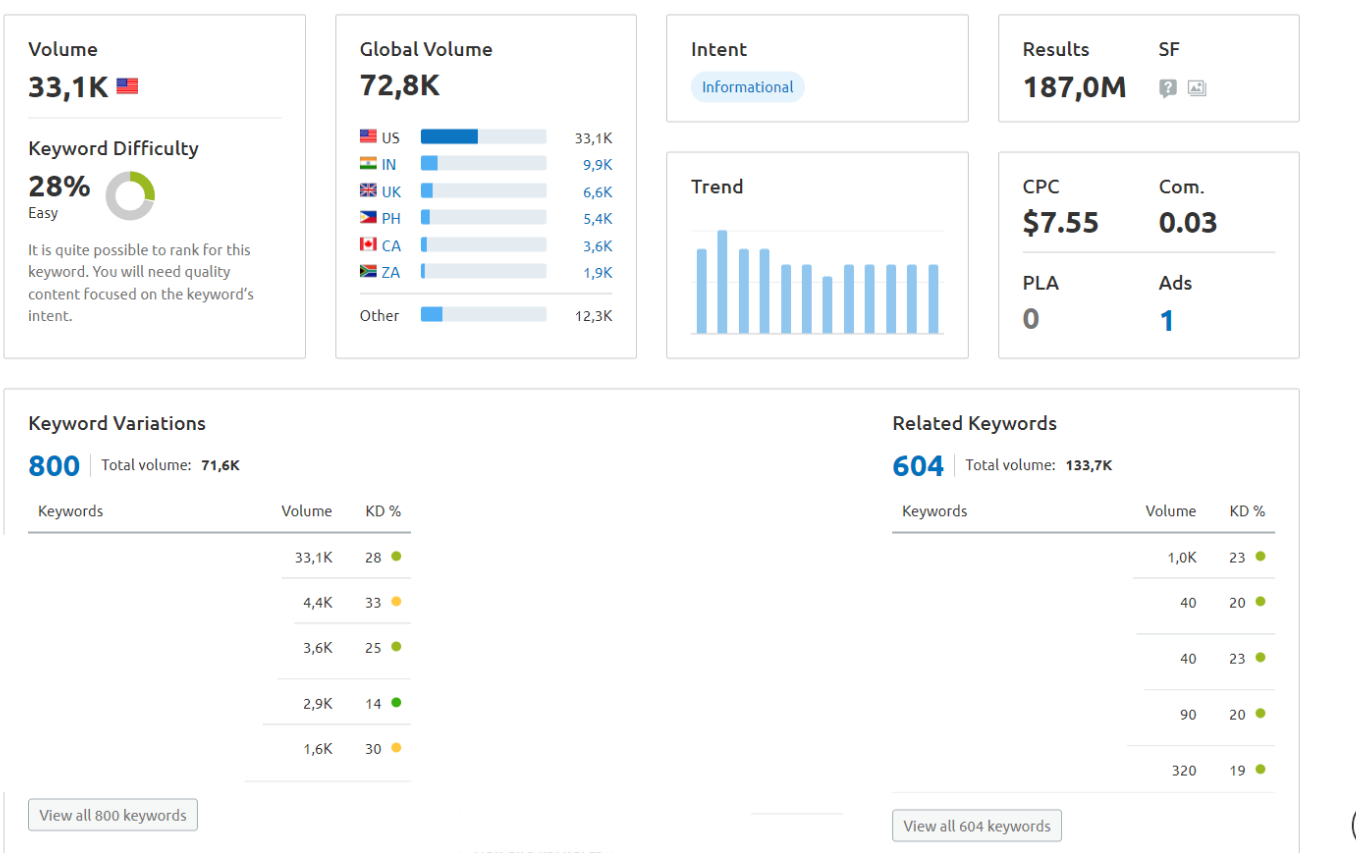Click the 2,9K volume cell in Keyword Variations

318,704
